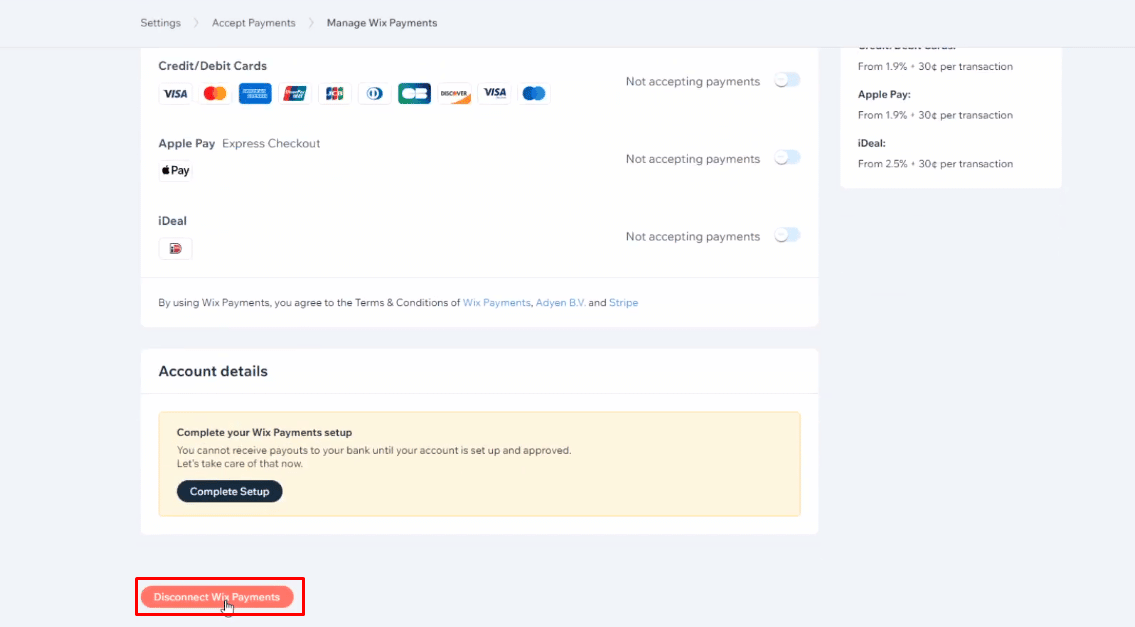Screen dimensions: 1135x627
Task: Go to Settings in breadcrumb
Action: [161, 23]
